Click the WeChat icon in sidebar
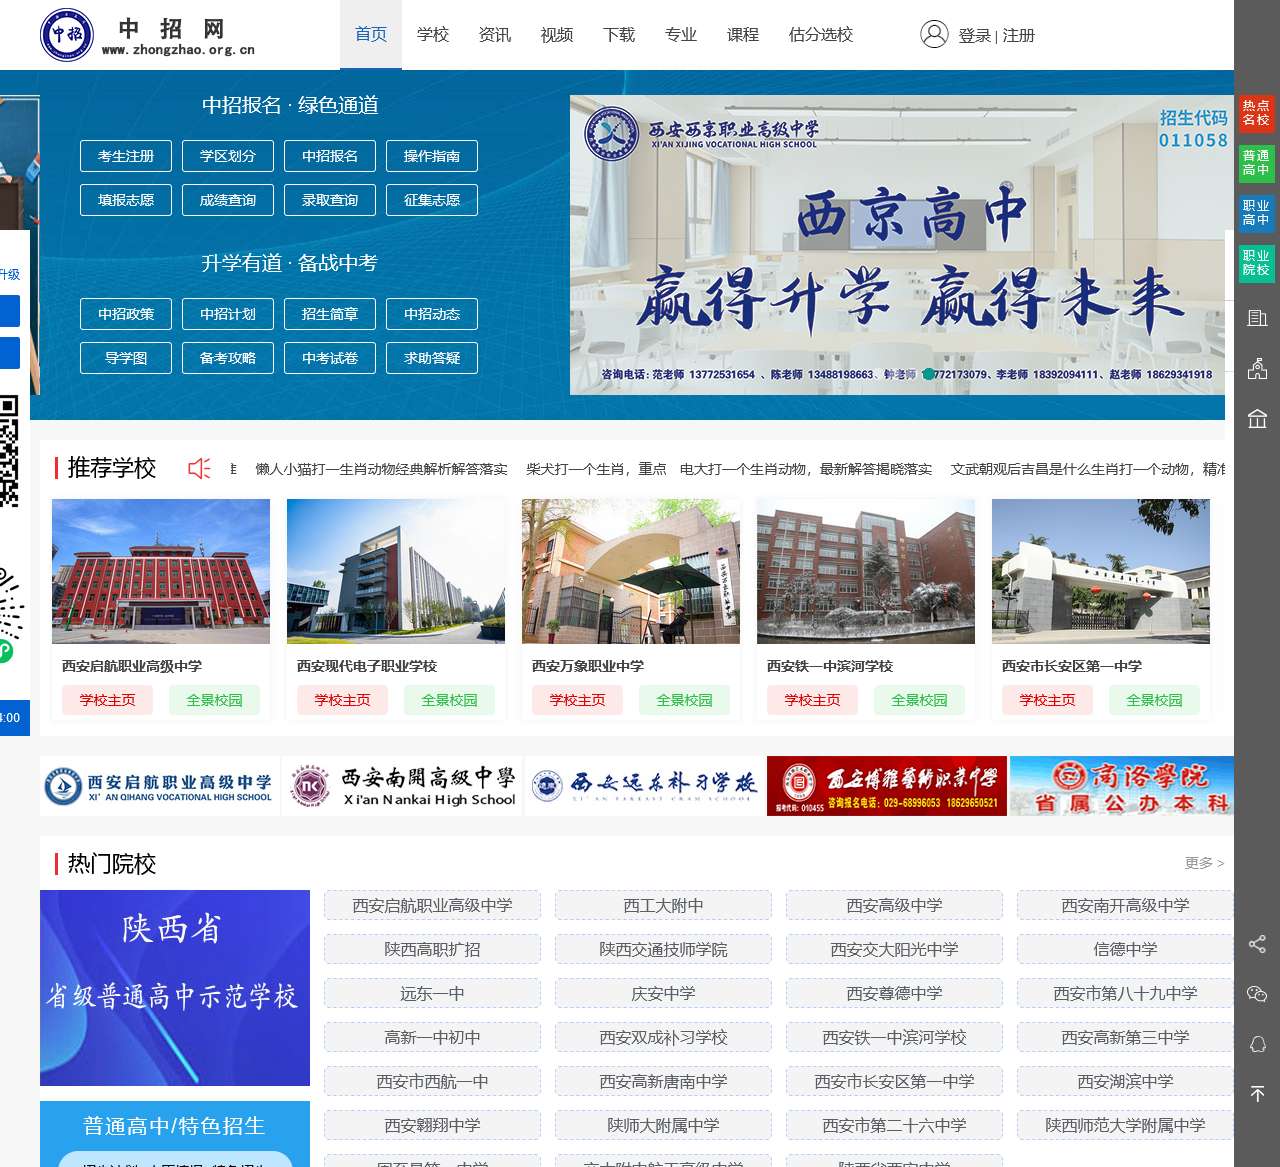Viewport: 1280px width, 1167px height. (1257, 994)
